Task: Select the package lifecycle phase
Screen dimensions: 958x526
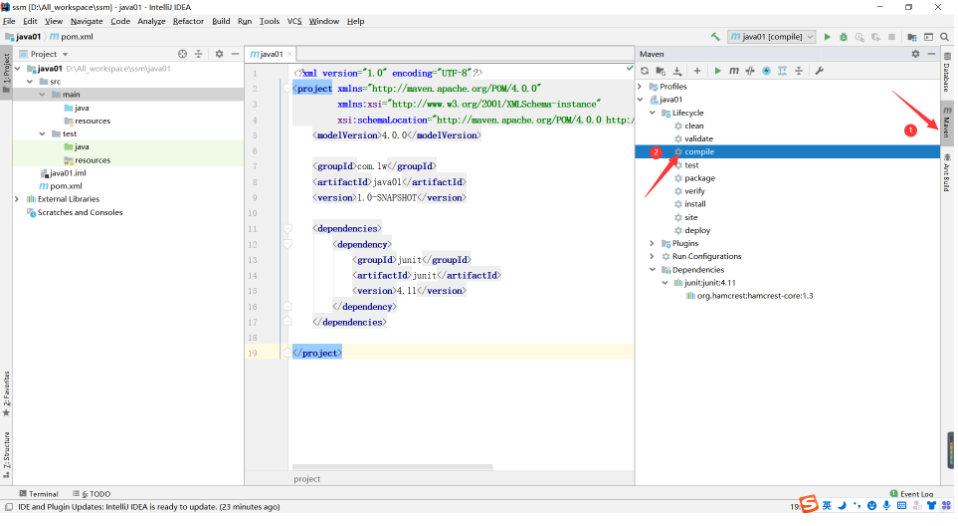Action: 700,178
